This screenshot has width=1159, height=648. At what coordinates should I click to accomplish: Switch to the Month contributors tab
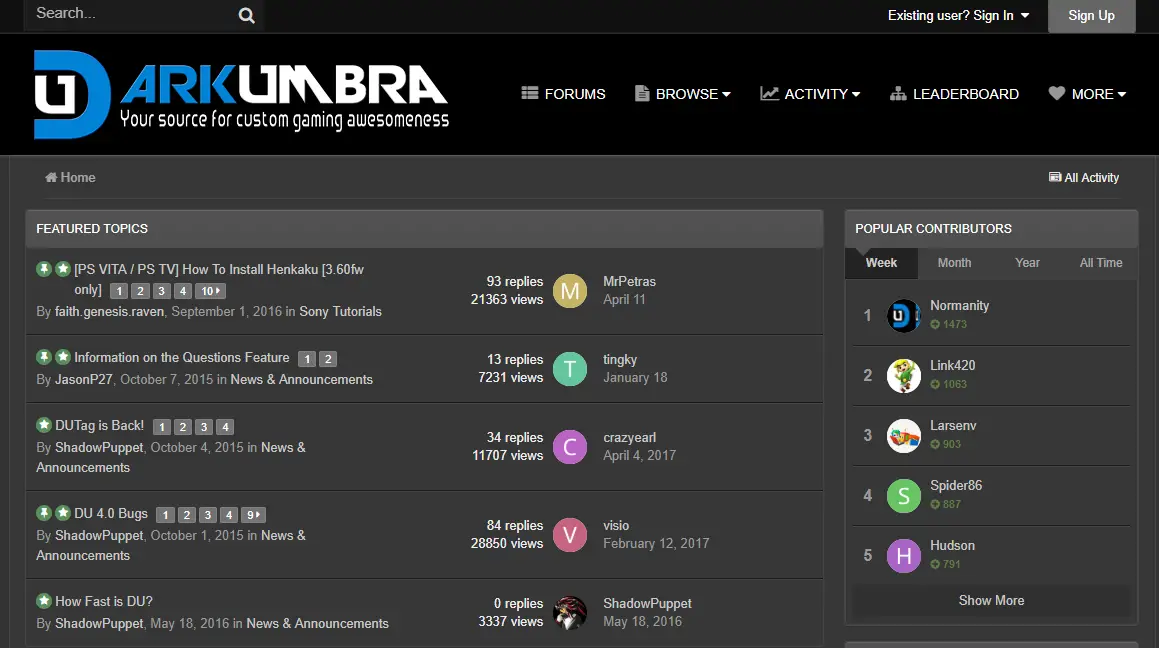954,263
